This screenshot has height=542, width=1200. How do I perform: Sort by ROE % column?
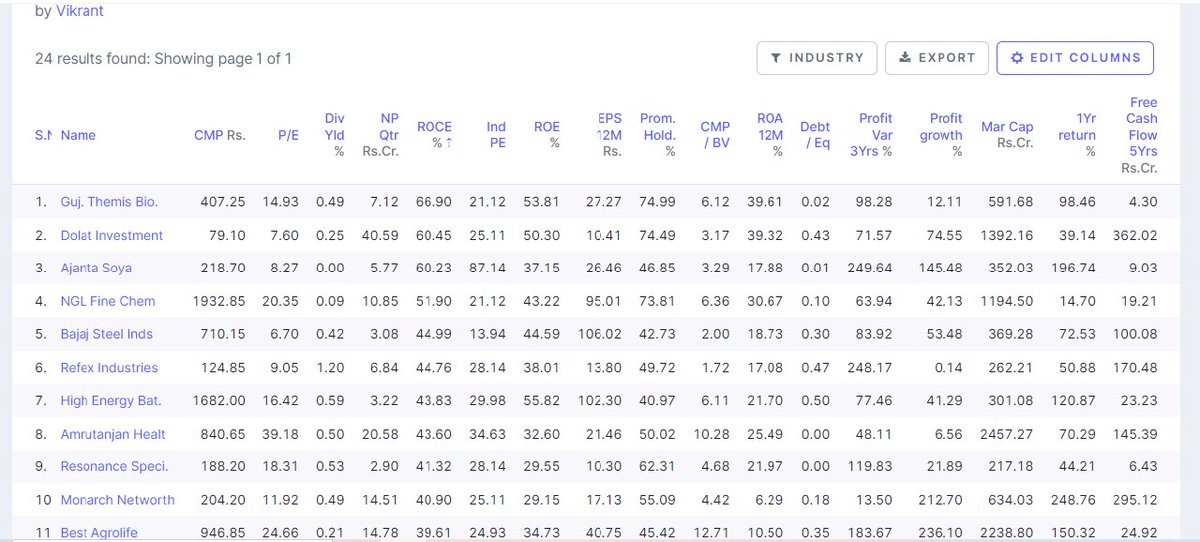click(x=547, y=135)
